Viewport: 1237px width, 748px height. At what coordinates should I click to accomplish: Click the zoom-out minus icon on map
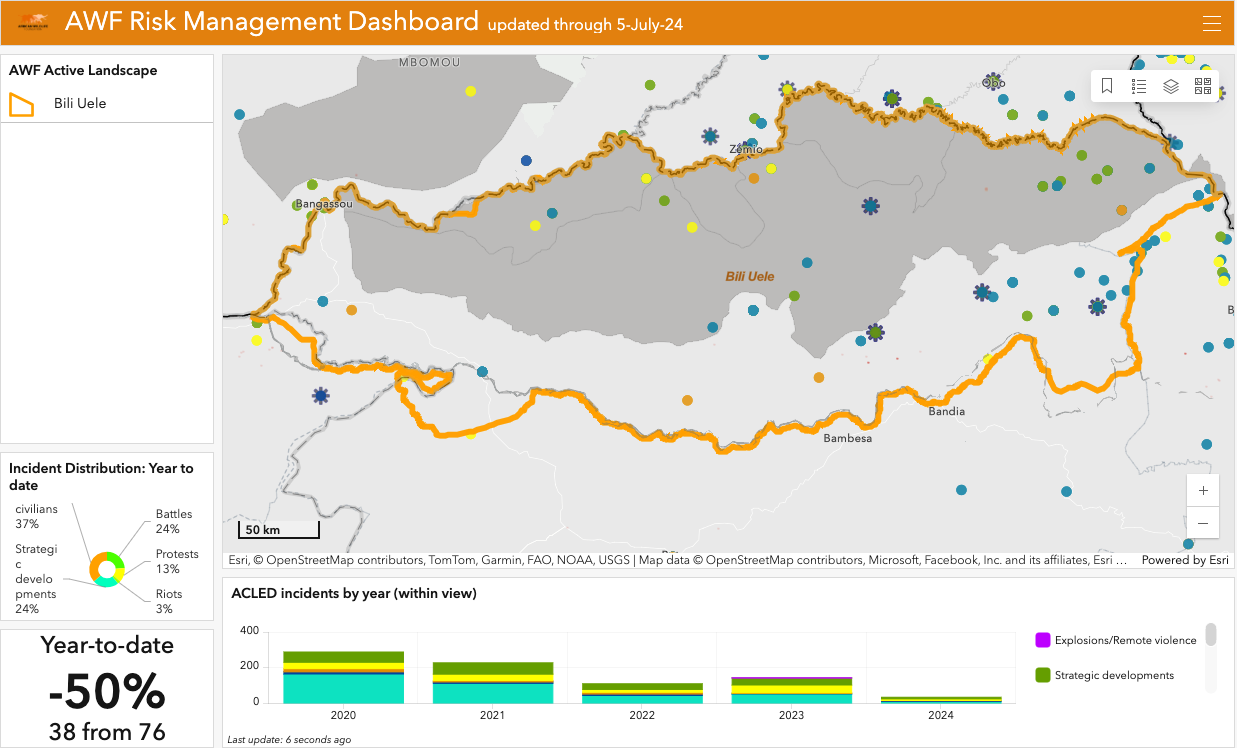1203,523
